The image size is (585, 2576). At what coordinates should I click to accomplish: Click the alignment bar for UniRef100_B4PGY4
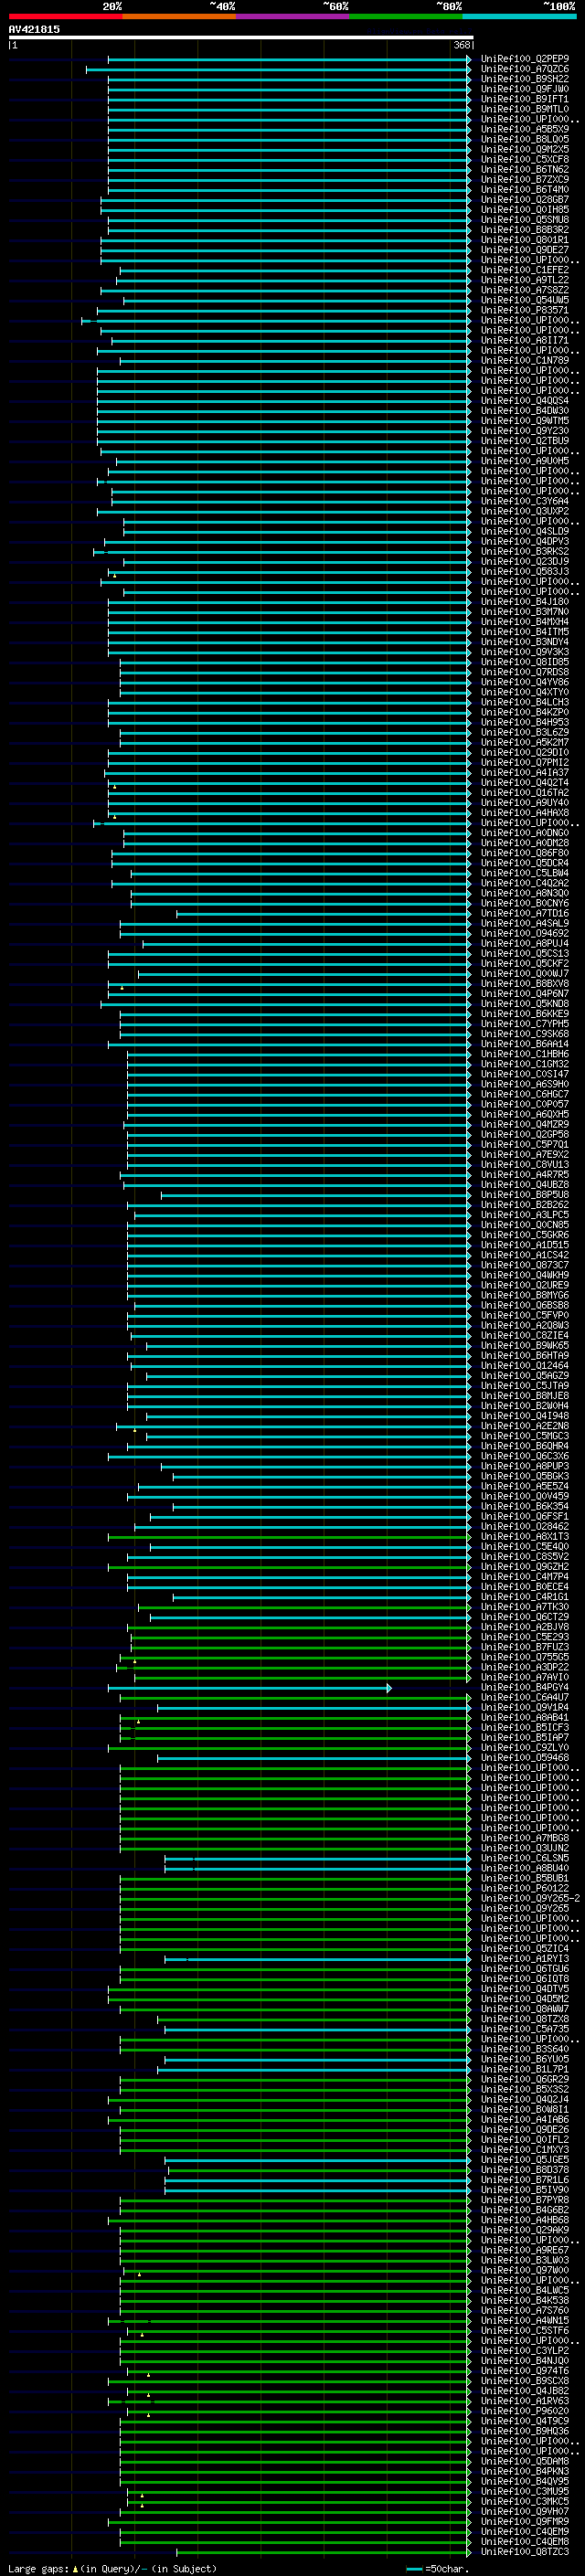click(x=250, y=1688)
